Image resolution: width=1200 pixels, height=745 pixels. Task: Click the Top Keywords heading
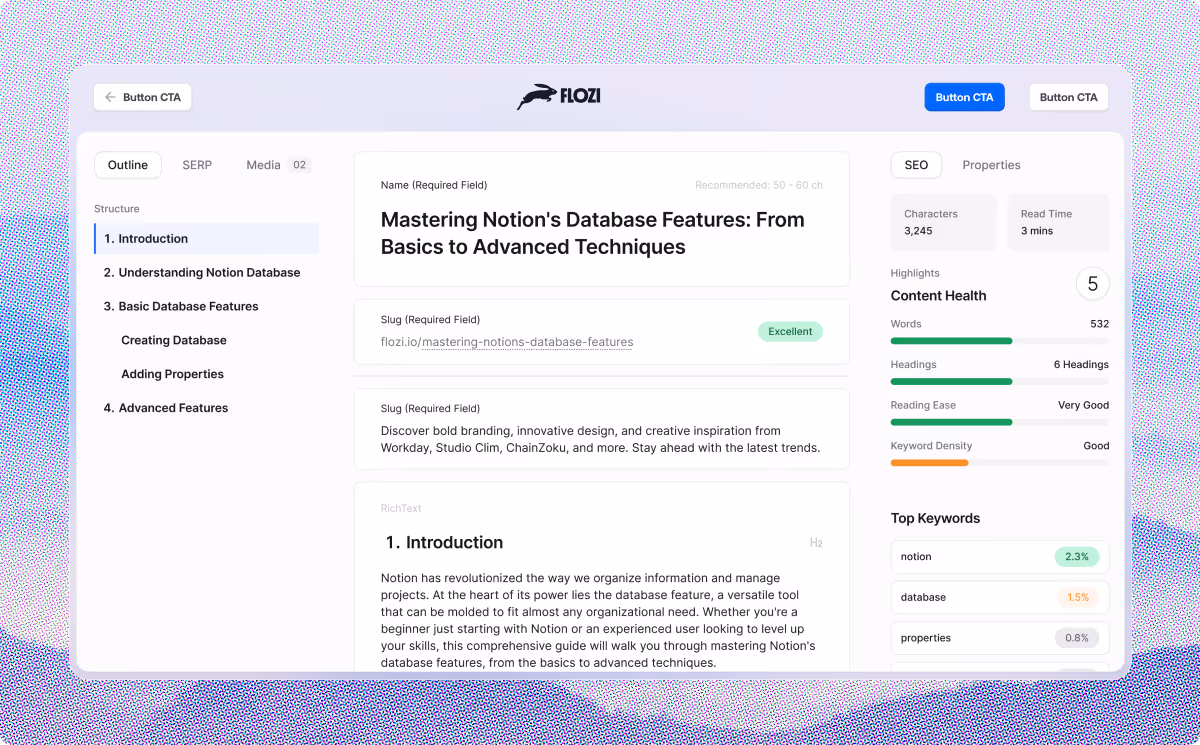point(935,518)
